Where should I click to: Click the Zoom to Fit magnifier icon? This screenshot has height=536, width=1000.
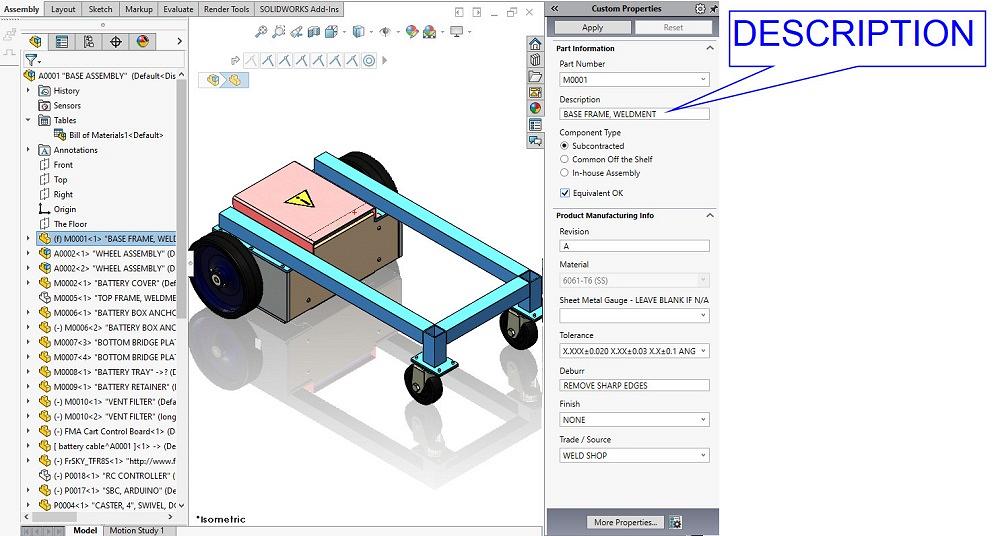coord(261,31)
